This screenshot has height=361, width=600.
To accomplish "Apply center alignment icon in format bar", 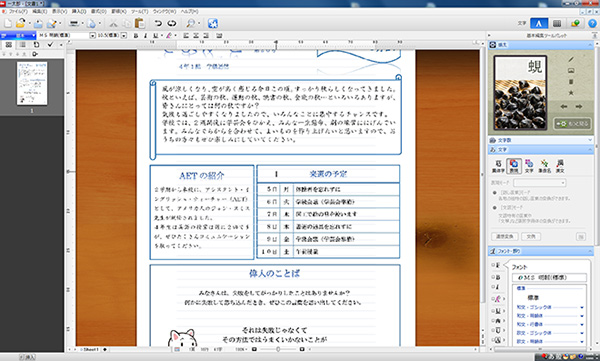I will pyautogui.click(x=196, y=36).
